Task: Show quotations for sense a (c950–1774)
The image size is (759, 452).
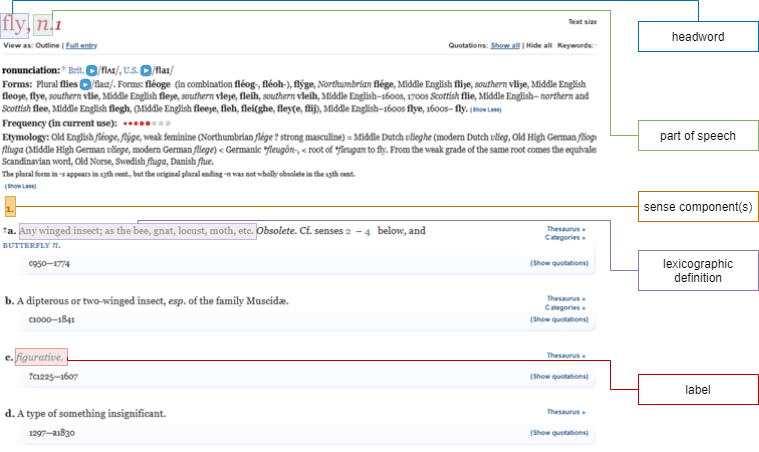Action: [559, 263]
